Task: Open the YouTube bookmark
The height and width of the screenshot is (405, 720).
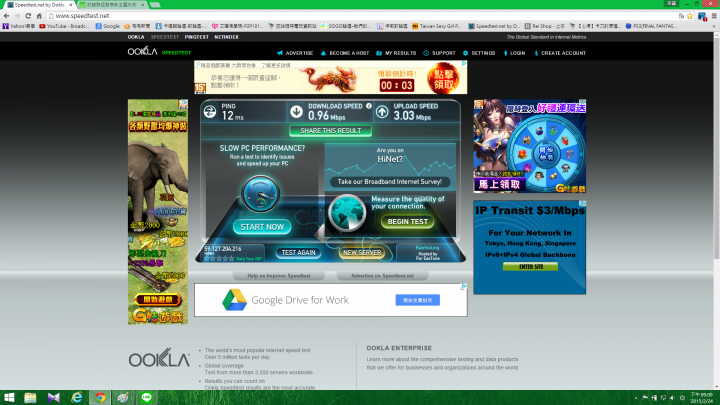Action: click(x=64, y=26)
